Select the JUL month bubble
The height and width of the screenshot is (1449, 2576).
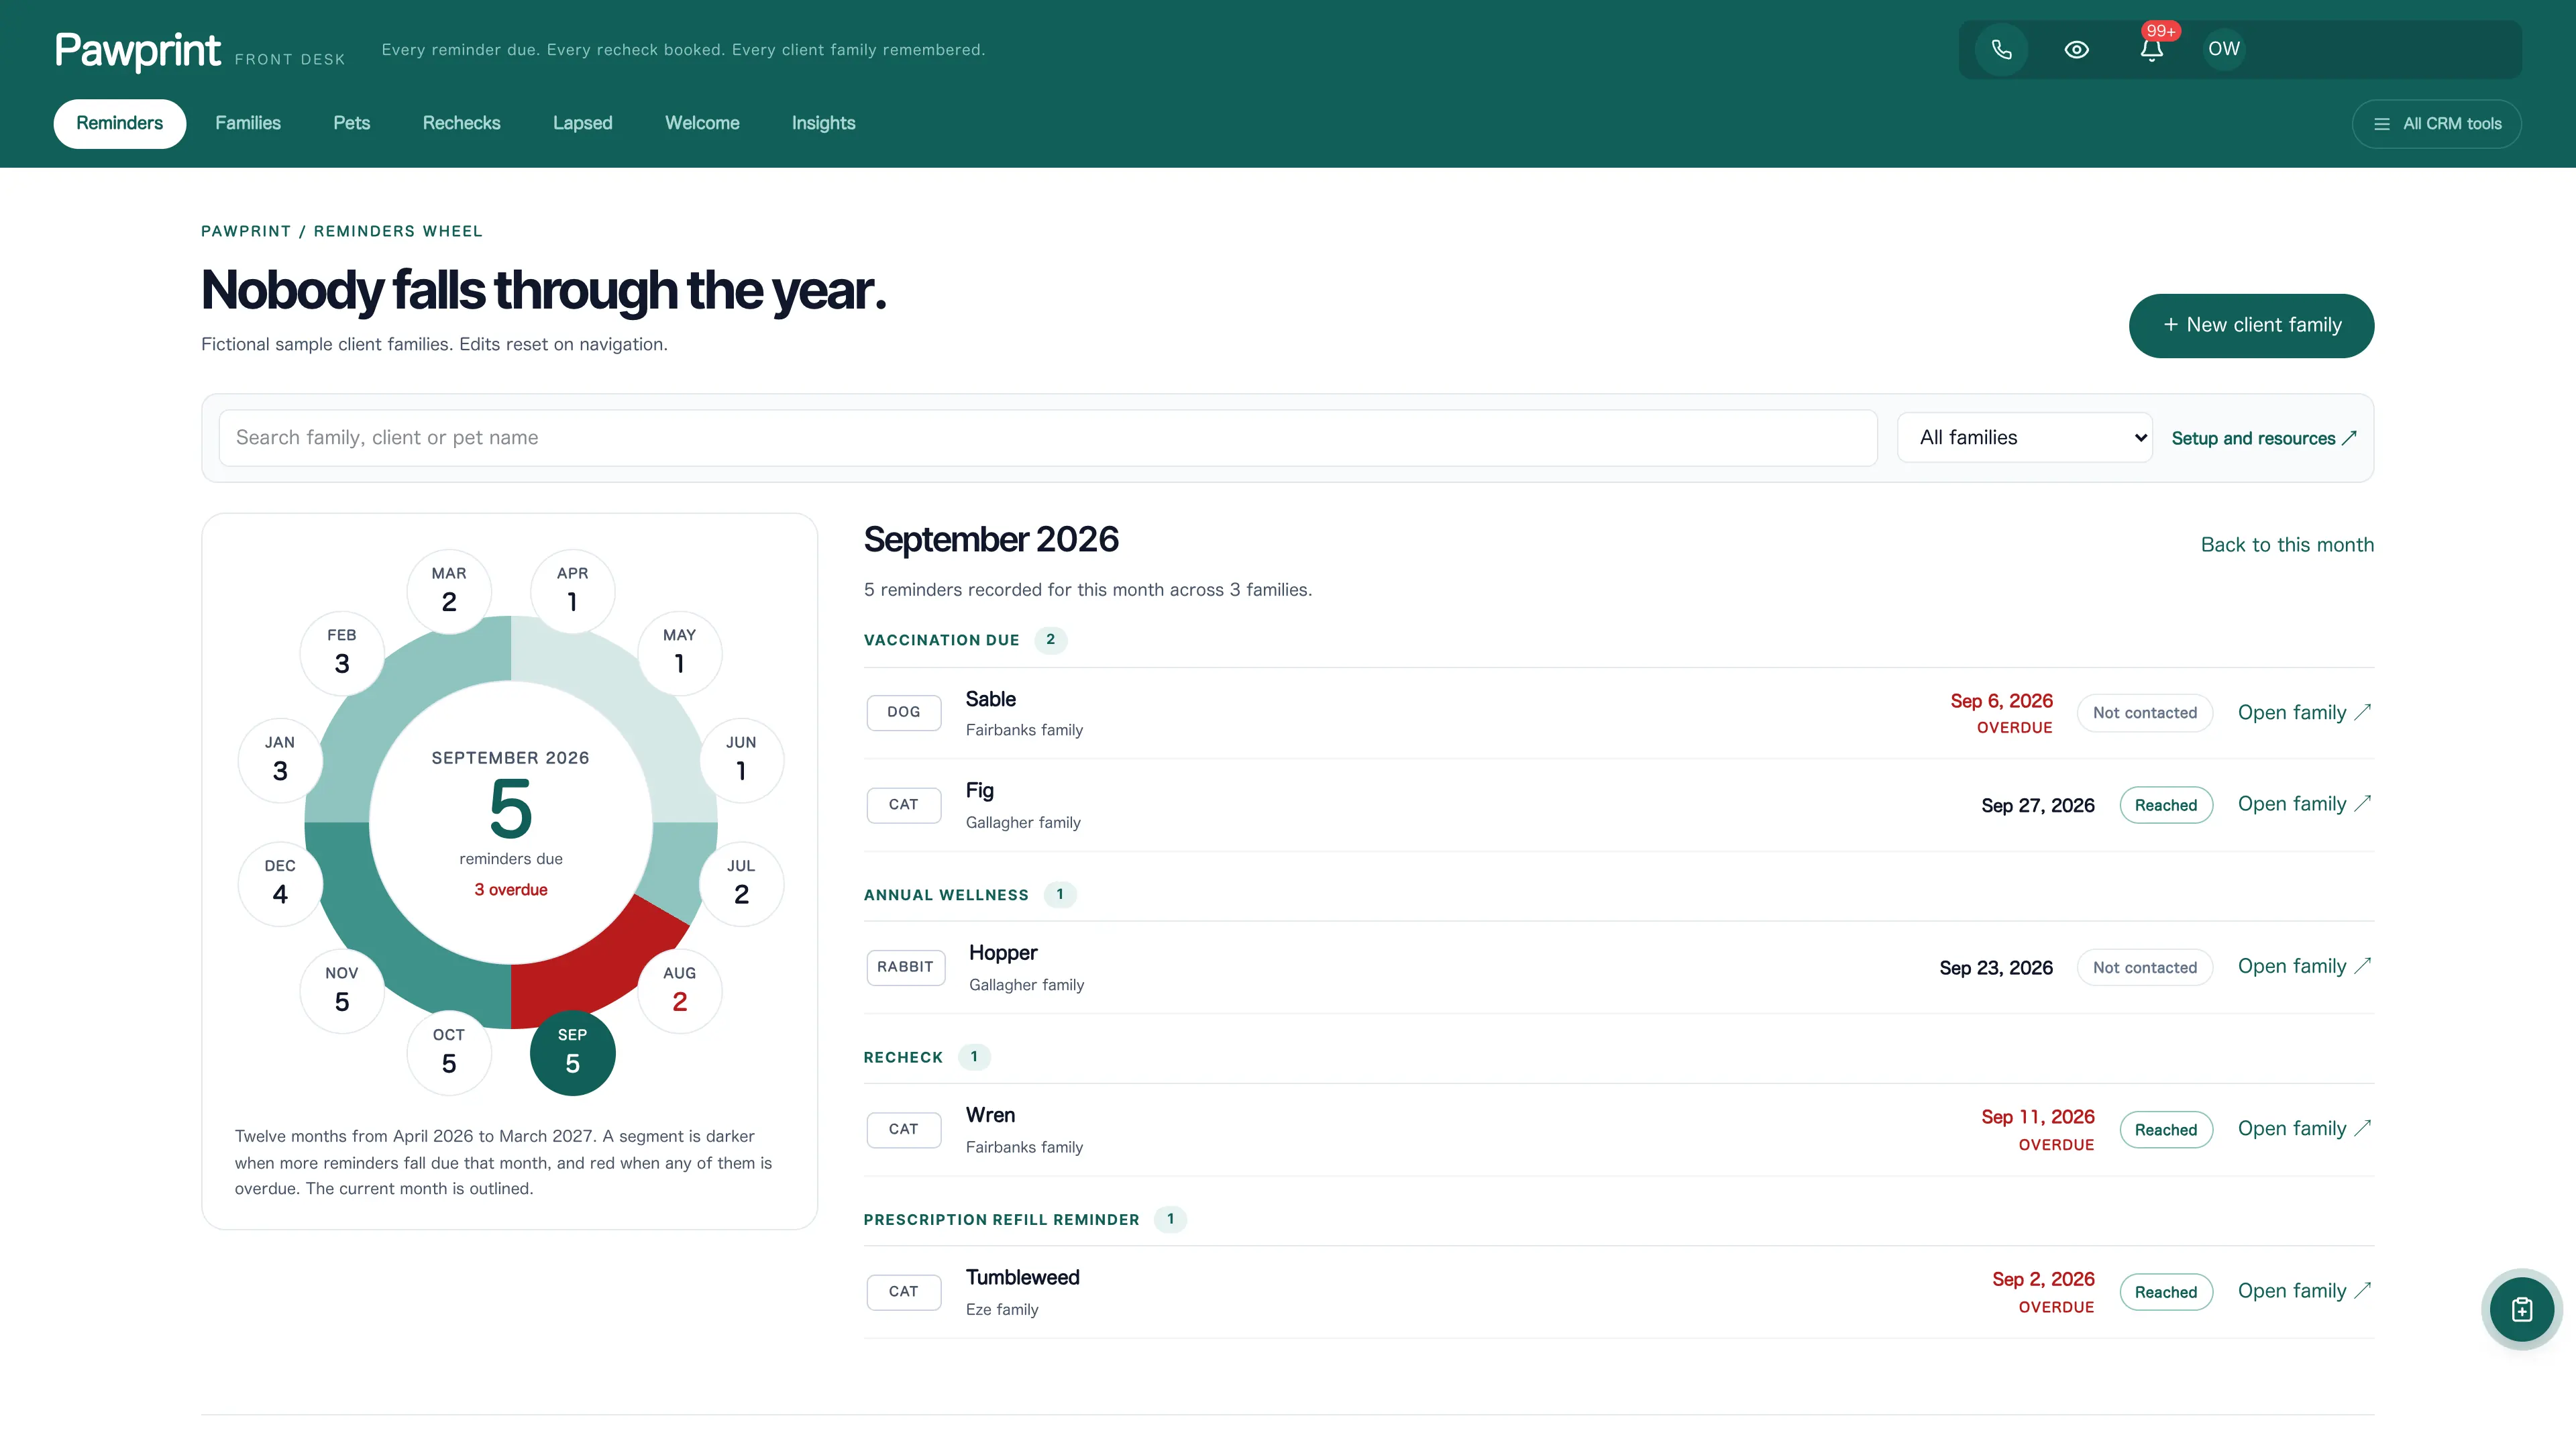pyautogui.click(x=741, y=883)
